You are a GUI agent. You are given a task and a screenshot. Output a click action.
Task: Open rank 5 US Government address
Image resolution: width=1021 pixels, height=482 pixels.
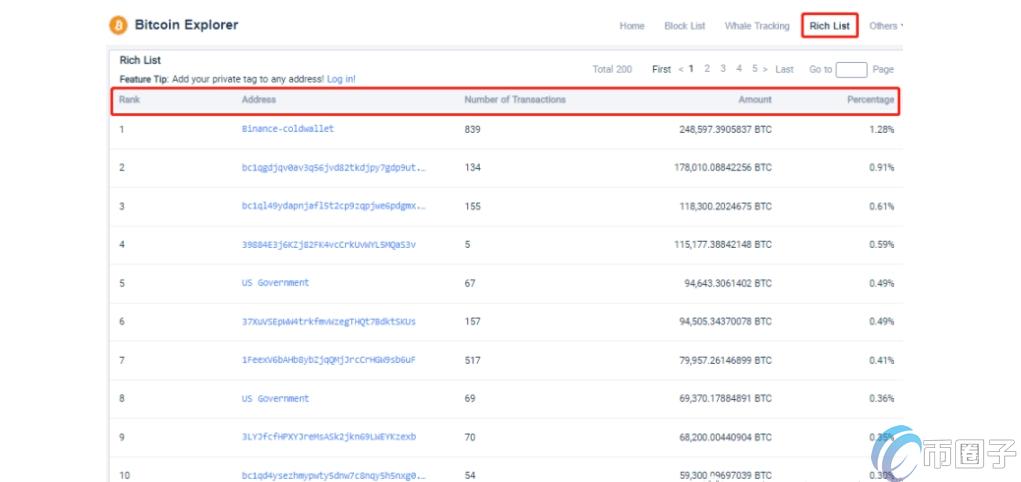pyautogui.click(x=275, y=283)
